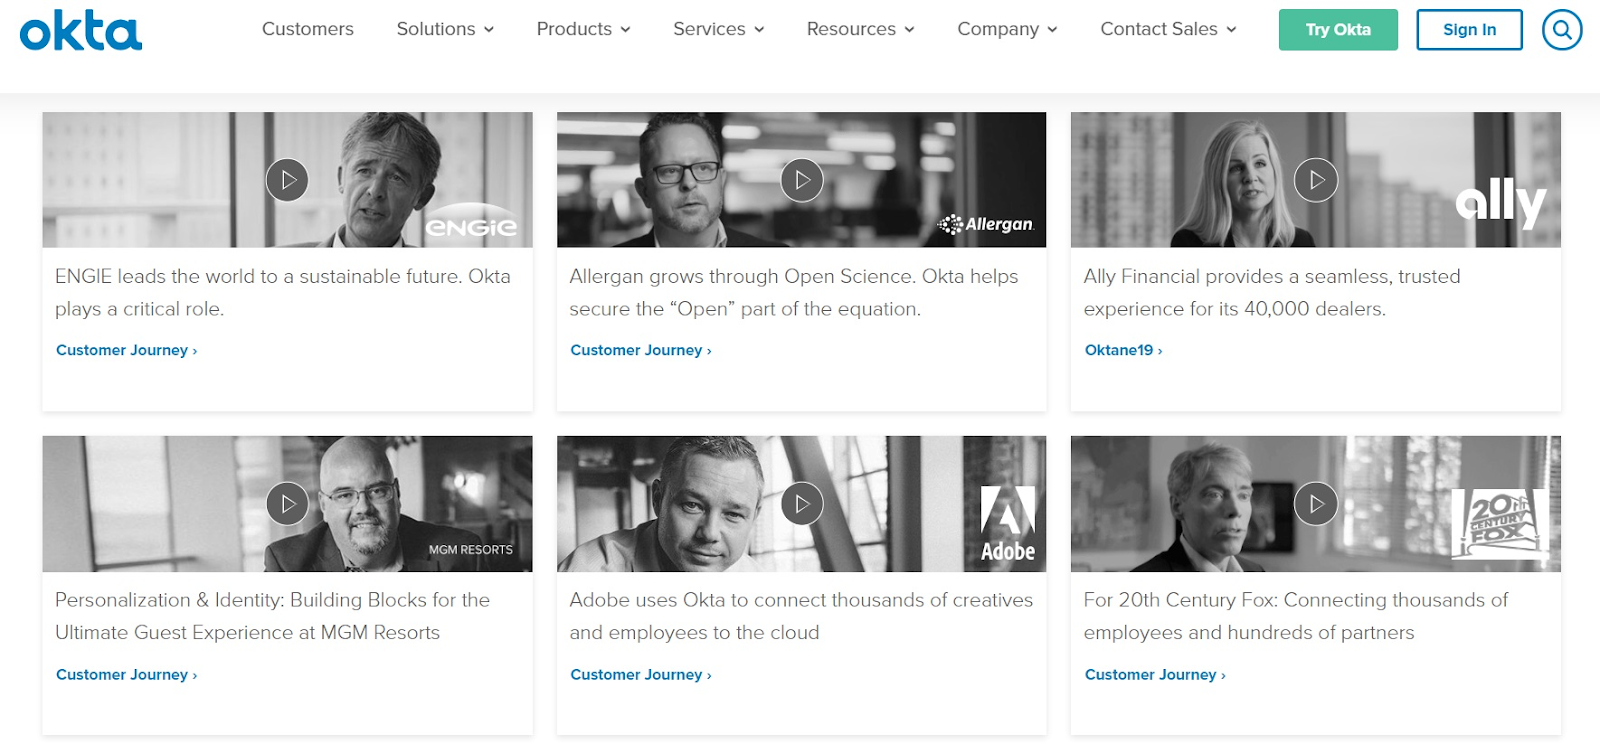Select text 'Adobe uses Okta to connect thousands'
This screenshot has height=744, width=1600.
tap(748, 600)
